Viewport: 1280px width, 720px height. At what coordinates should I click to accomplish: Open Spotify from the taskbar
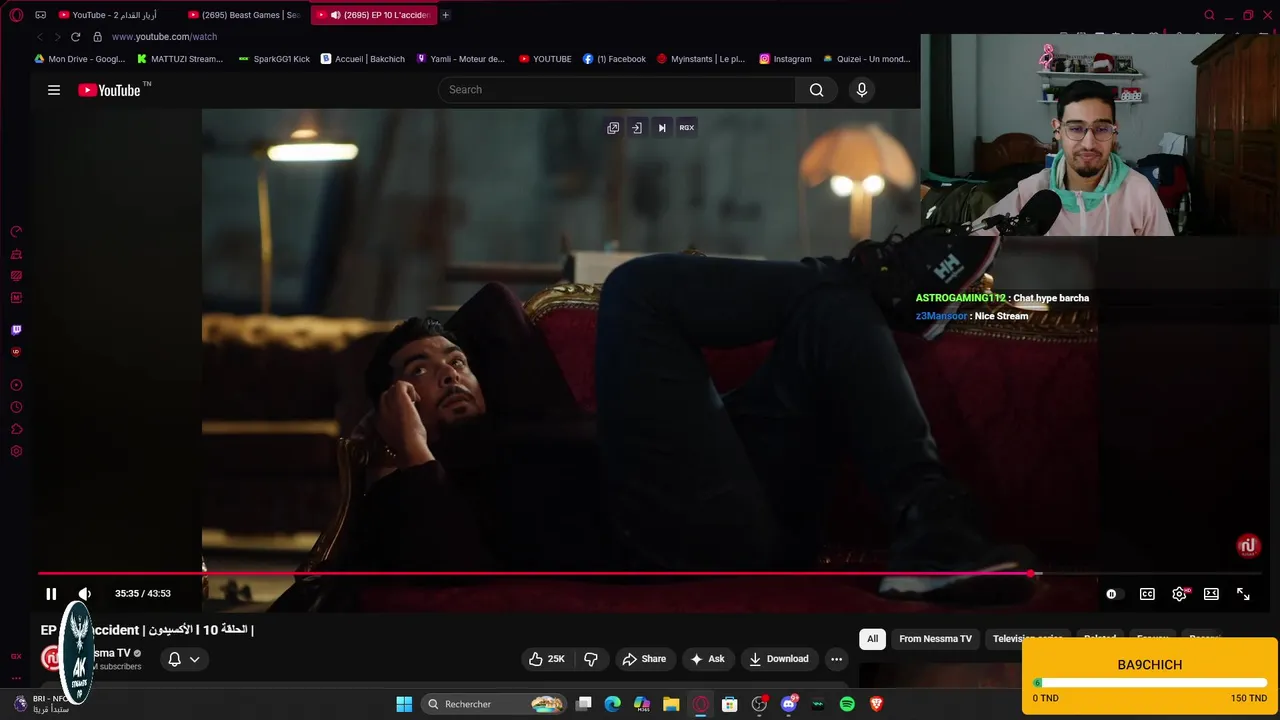[x=847, y=704]
